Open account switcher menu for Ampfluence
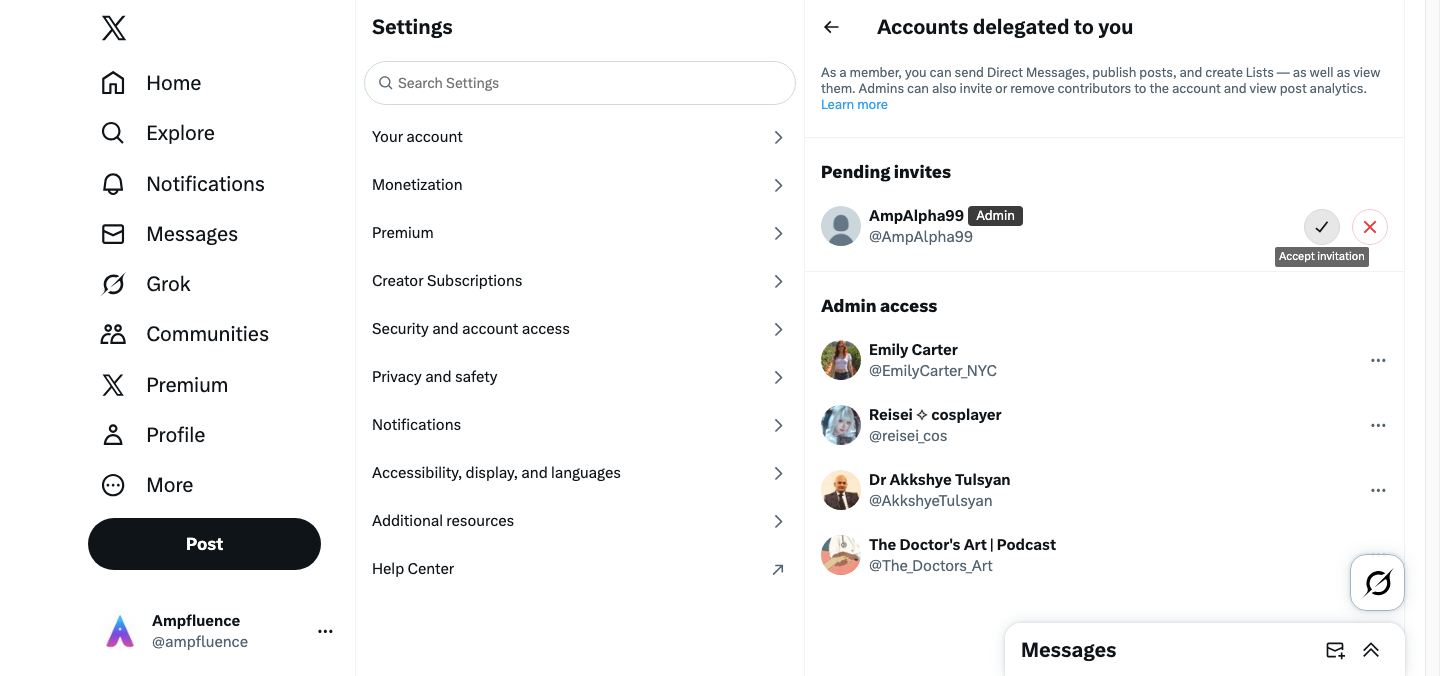This screenshot has width=1440, height=676. coord(325,631)
